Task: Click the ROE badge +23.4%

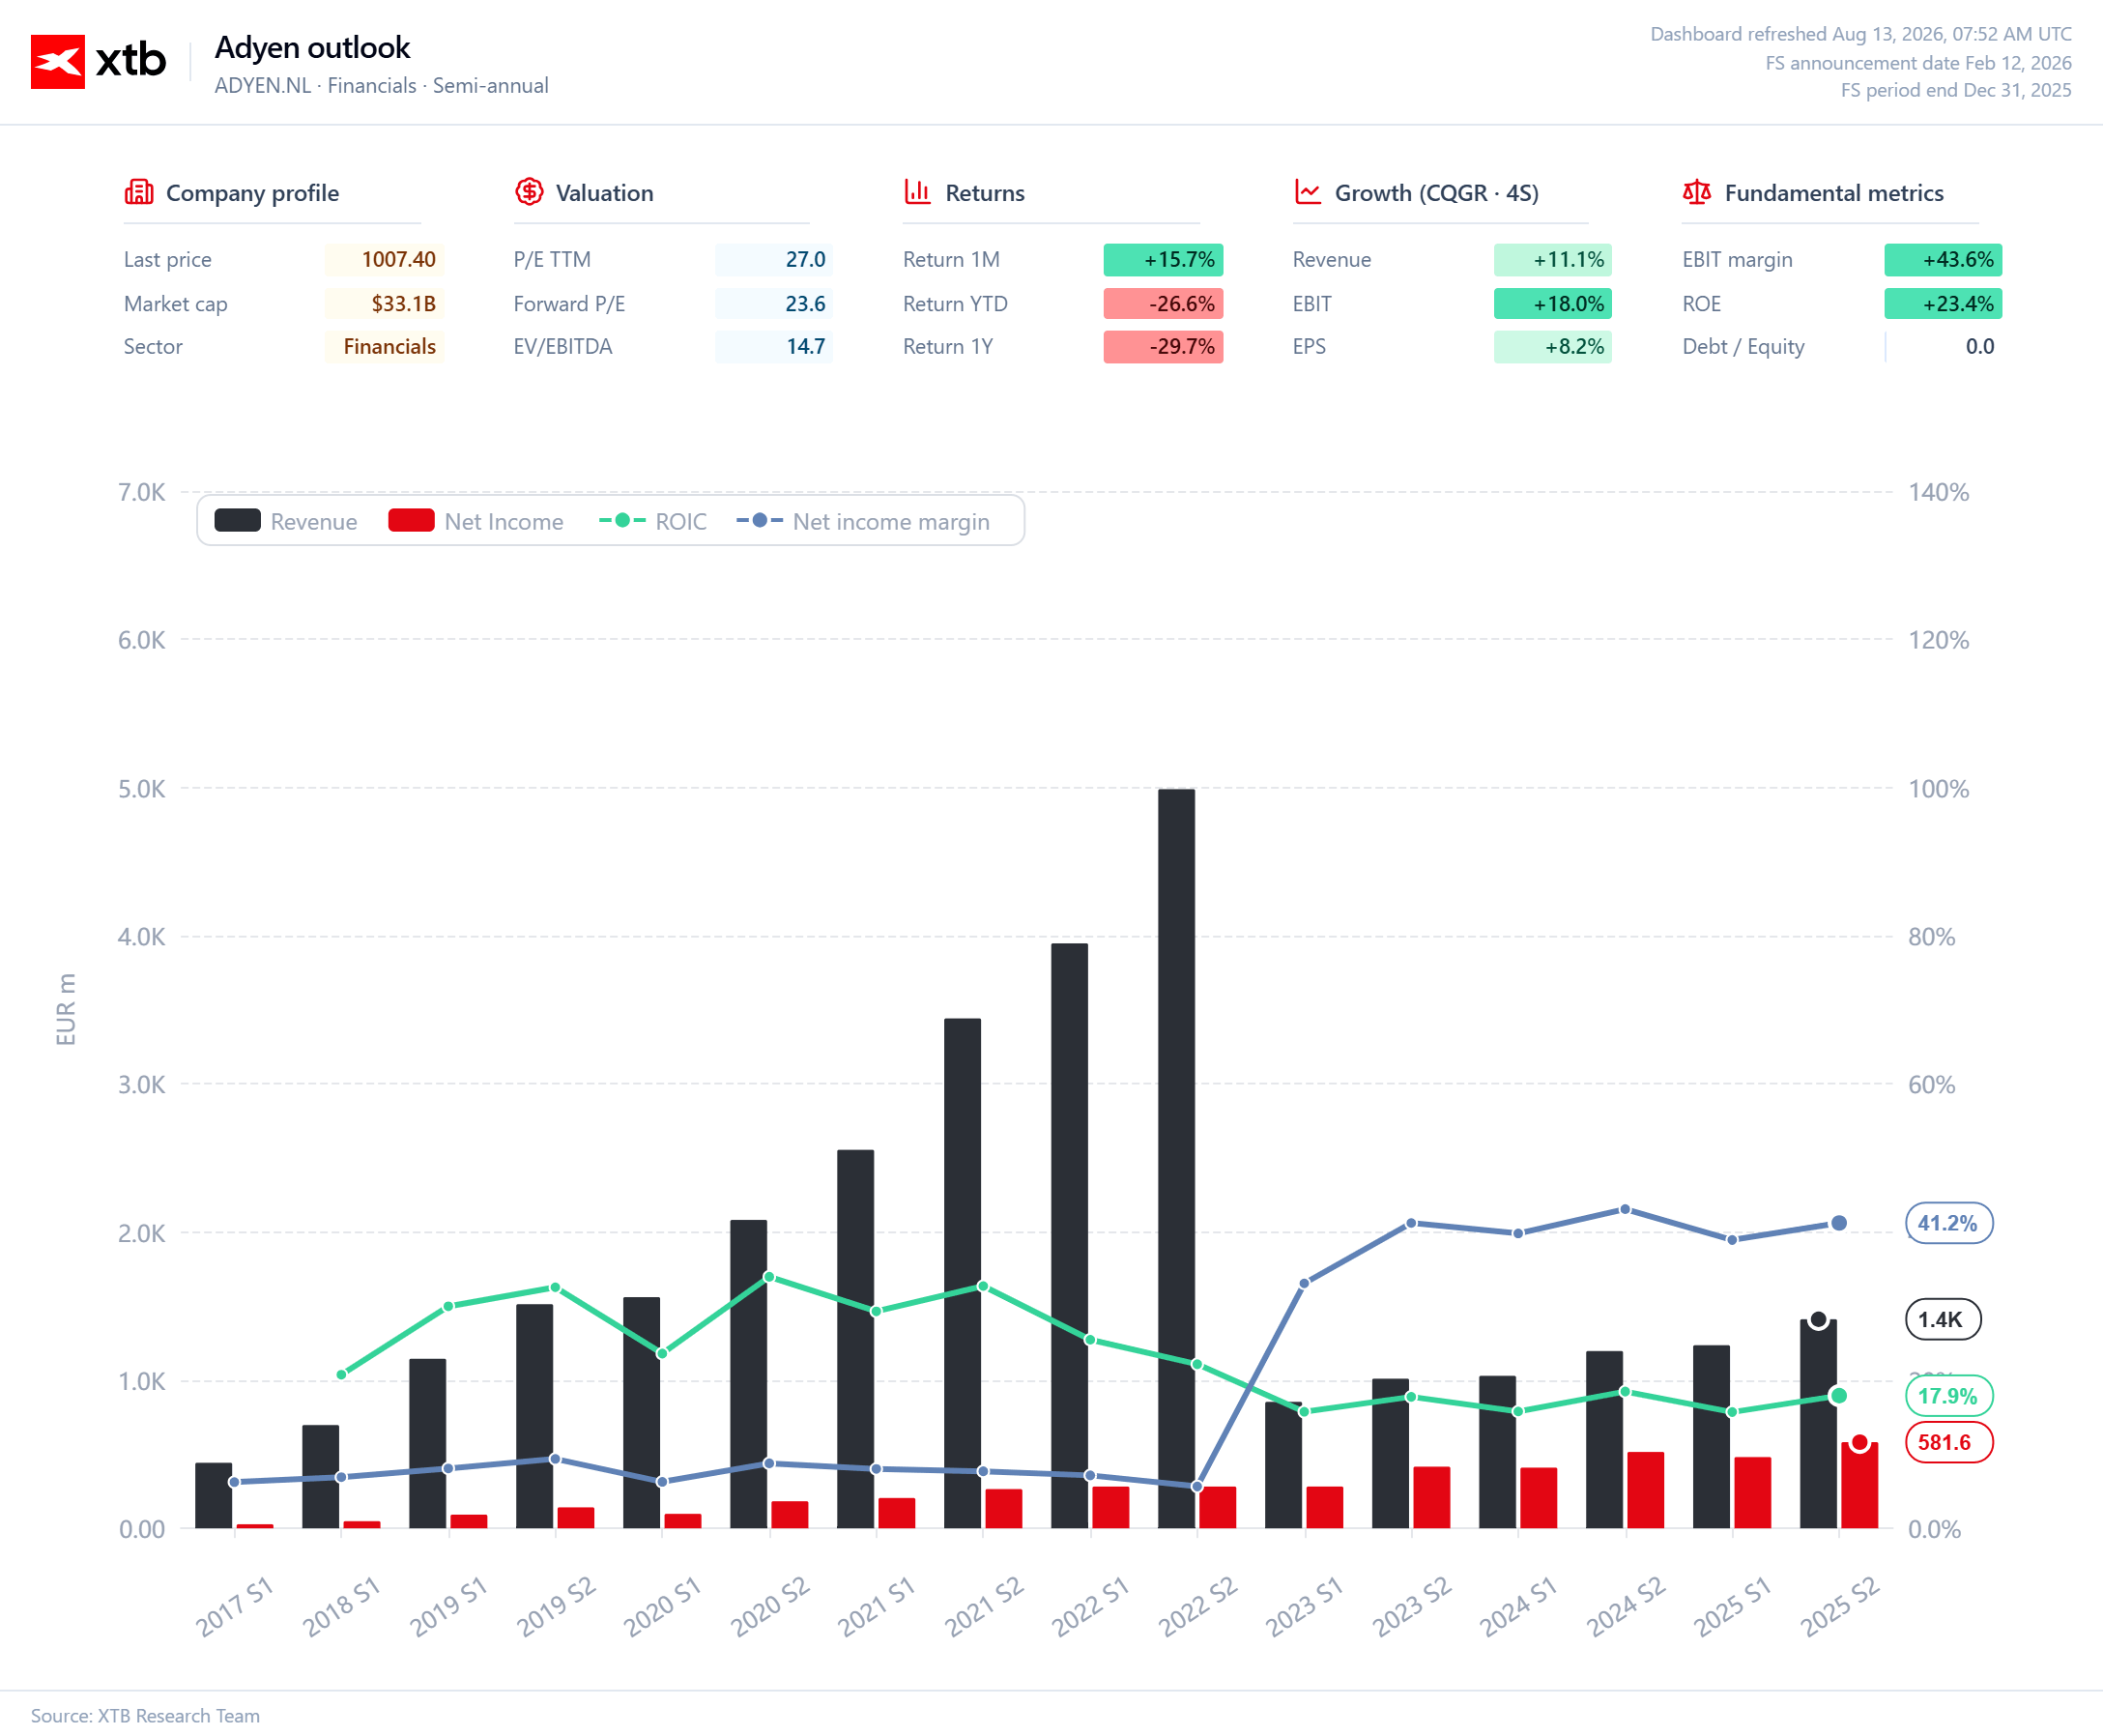Action: click(1943, 304)
